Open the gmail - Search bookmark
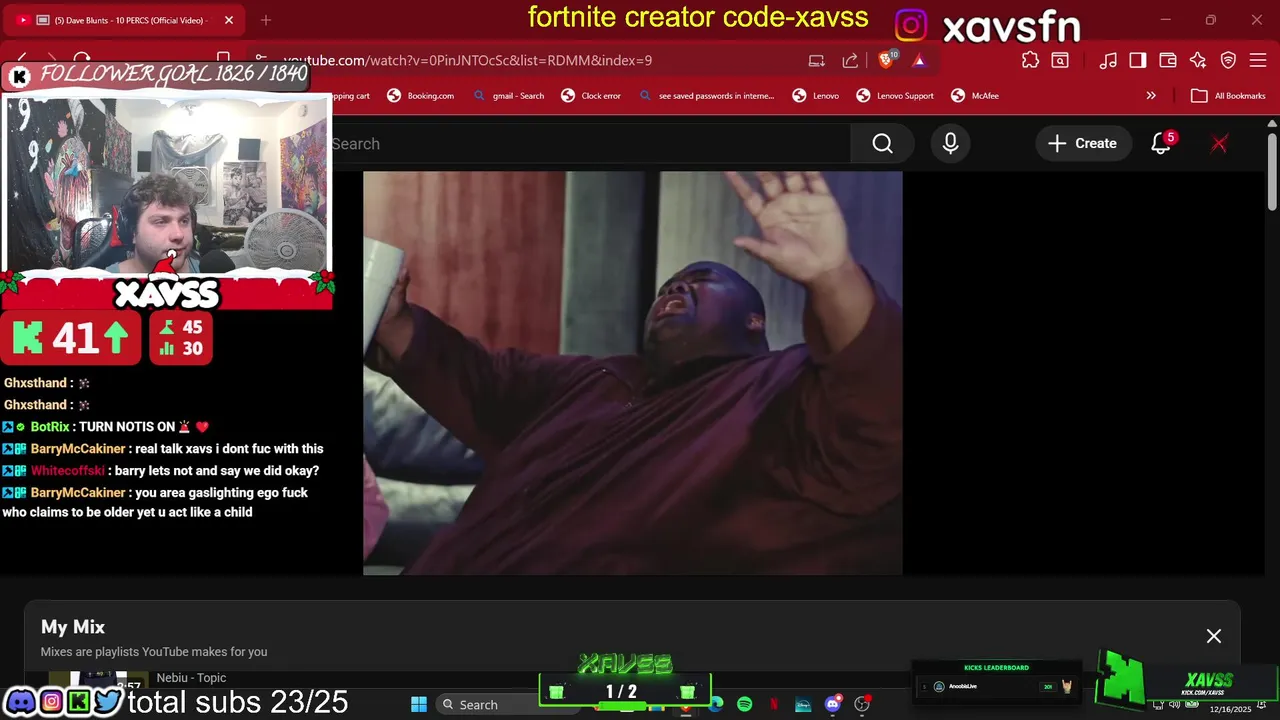The width and height of the screenshot is (1280, 720). pyautogui.click(x=509, y=96)
